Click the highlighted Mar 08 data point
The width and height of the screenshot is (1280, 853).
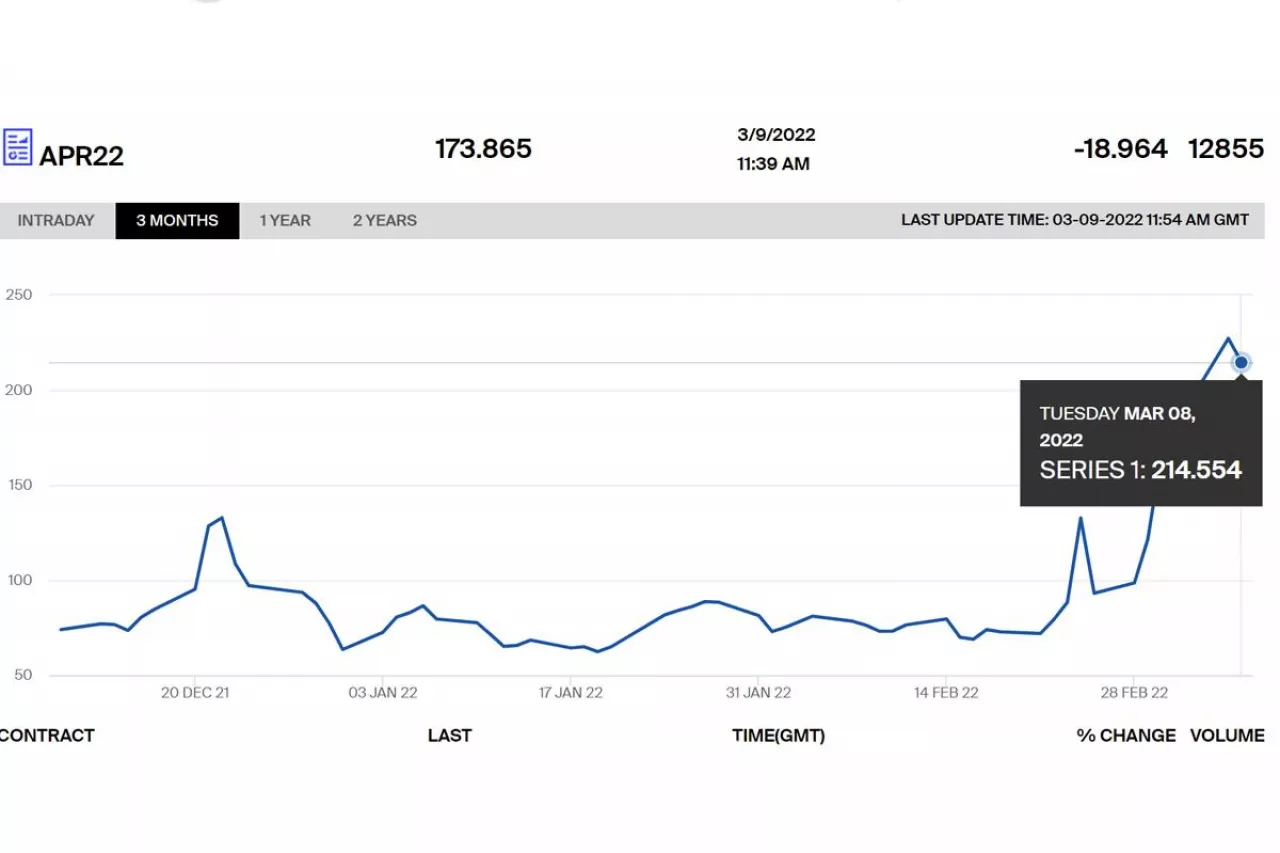tap(1241, 363)
